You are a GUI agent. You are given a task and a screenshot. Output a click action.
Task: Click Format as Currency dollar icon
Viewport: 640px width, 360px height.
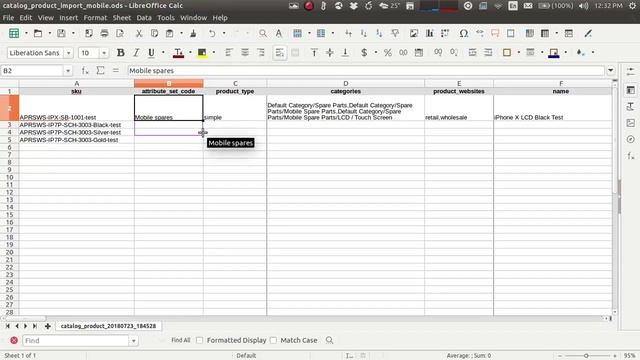(364, 53)
